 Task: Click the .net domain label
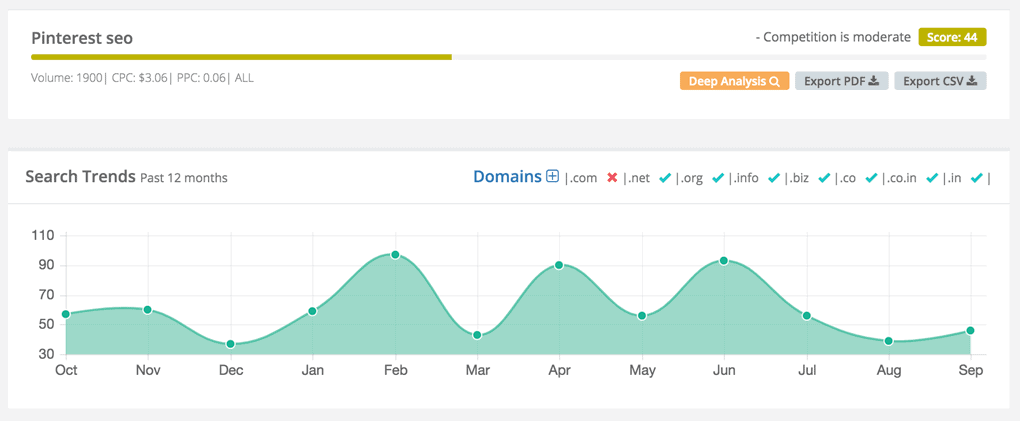[x=639, y=178]
